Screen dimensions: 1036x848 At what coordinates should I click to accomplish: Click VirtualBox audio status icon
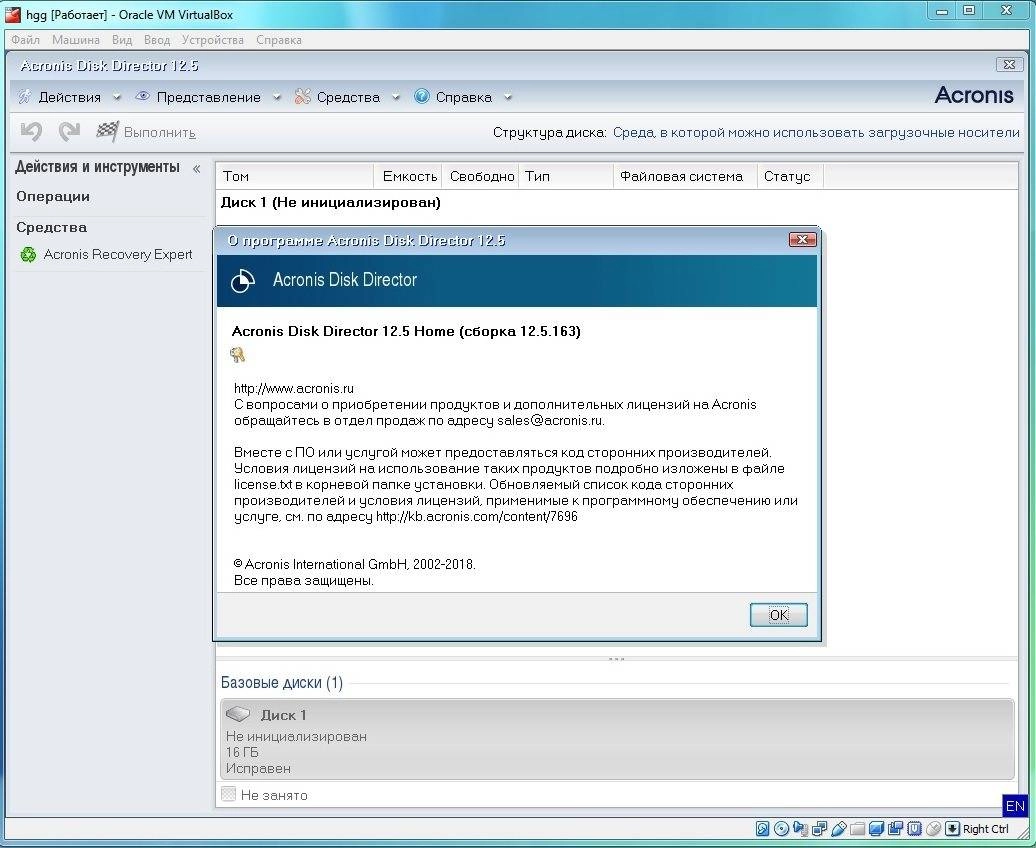click(800, 829)
